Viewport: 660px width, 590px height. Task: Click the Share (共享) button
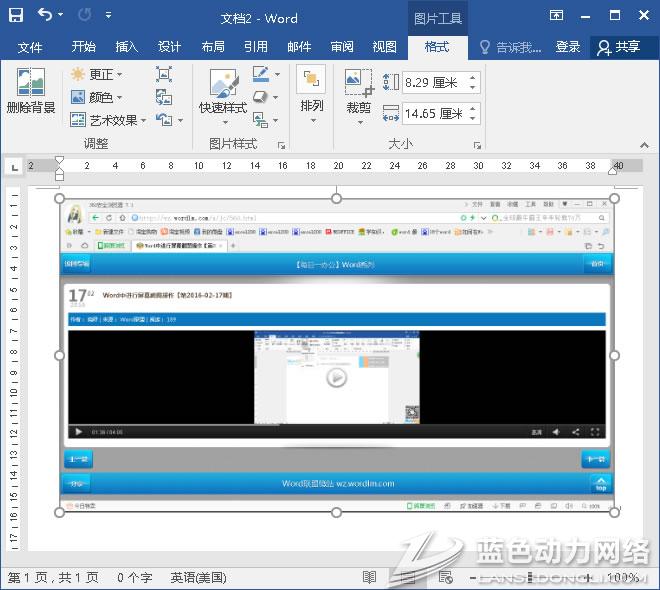618,47
